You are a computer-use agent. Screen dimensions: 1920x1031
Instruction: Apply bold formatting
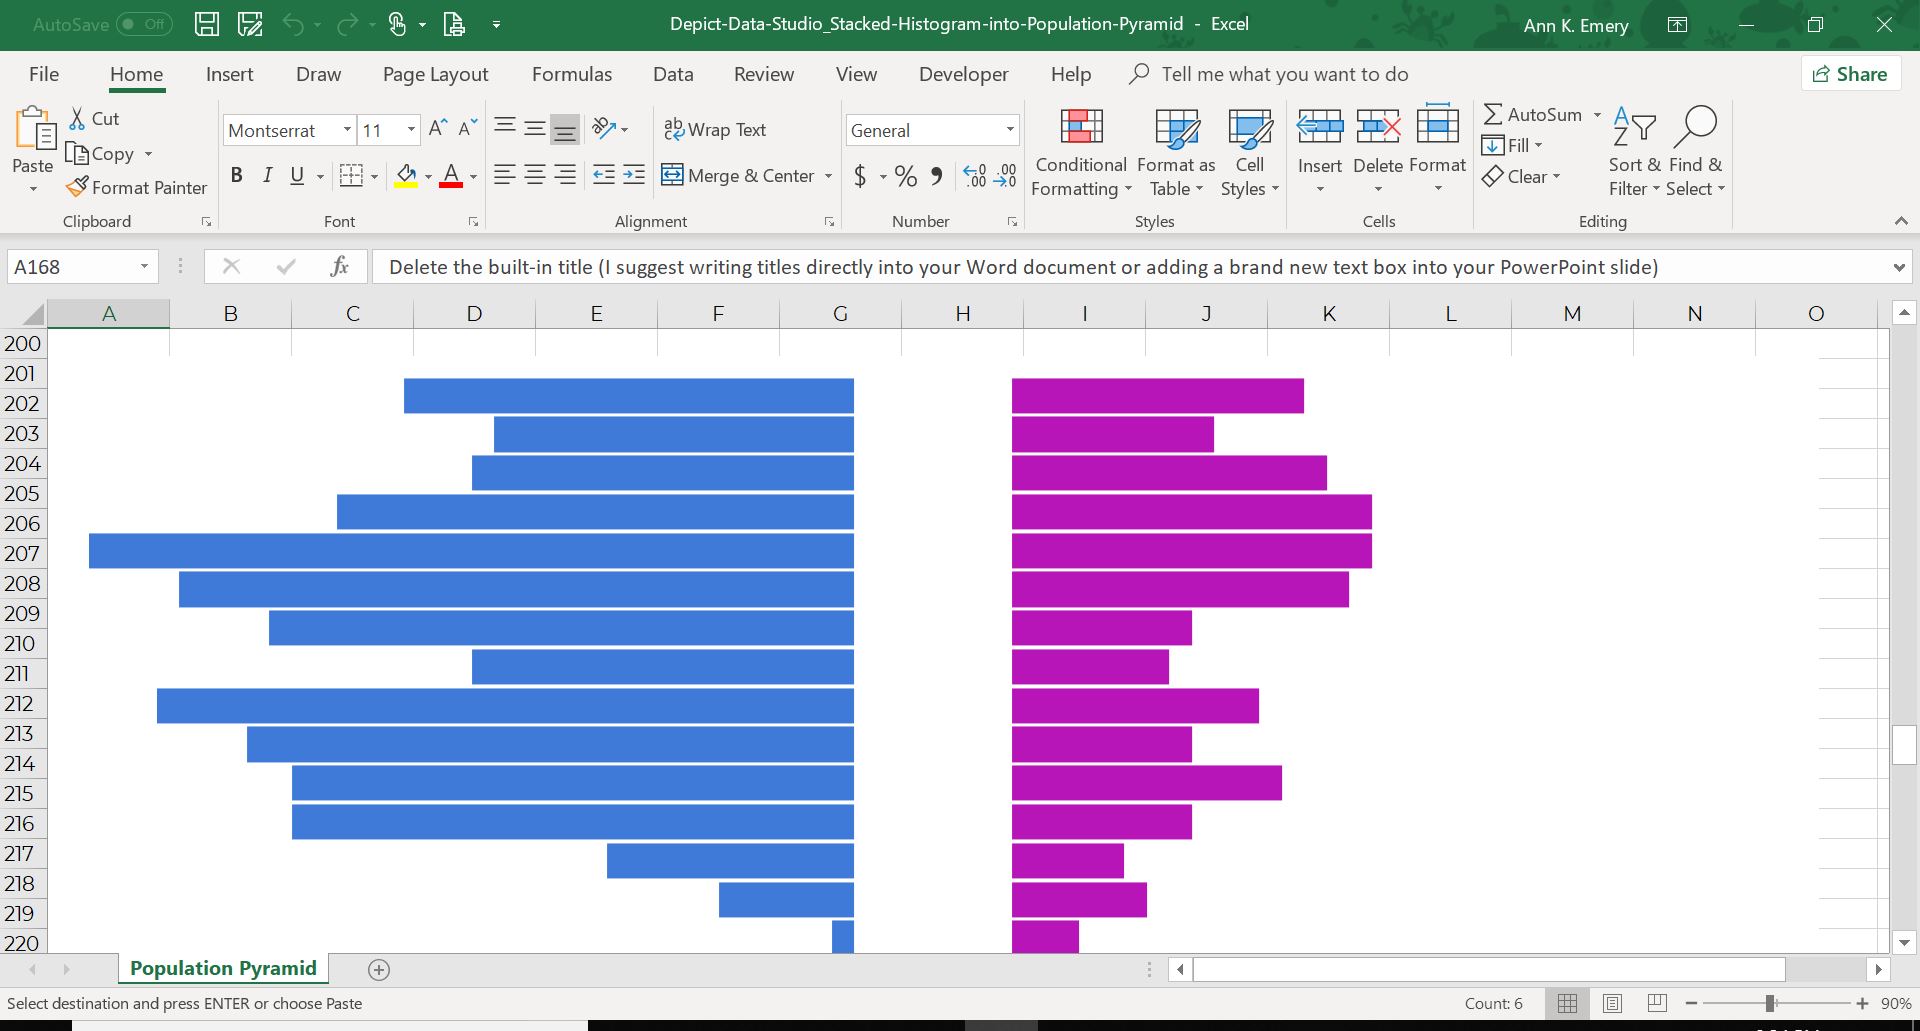pyautogui.click(x=237, y=175)
